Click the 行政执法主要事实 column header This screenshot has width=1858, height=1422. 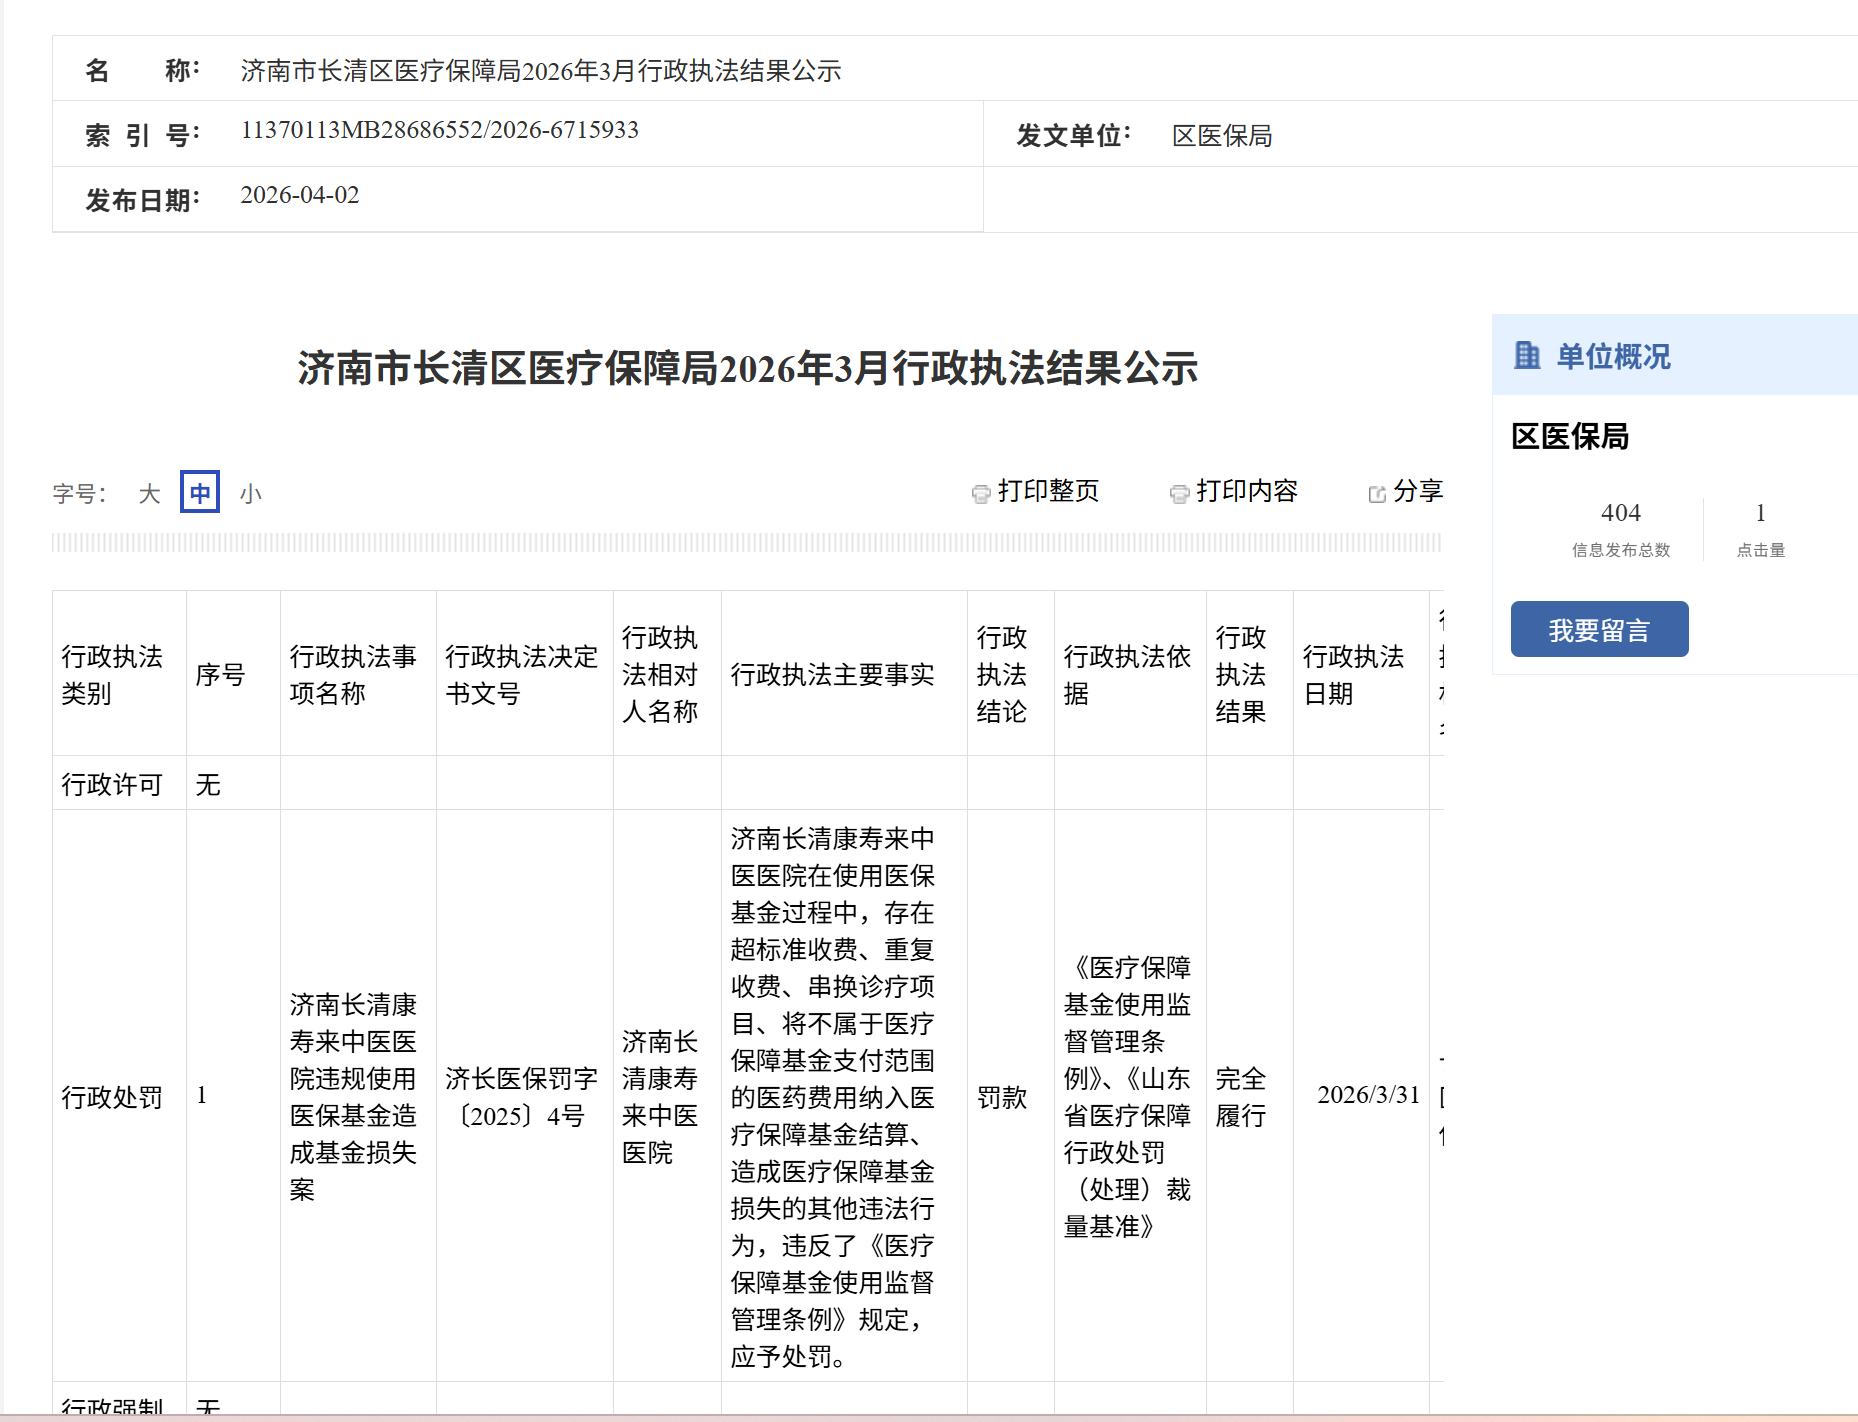click(832, 675)
